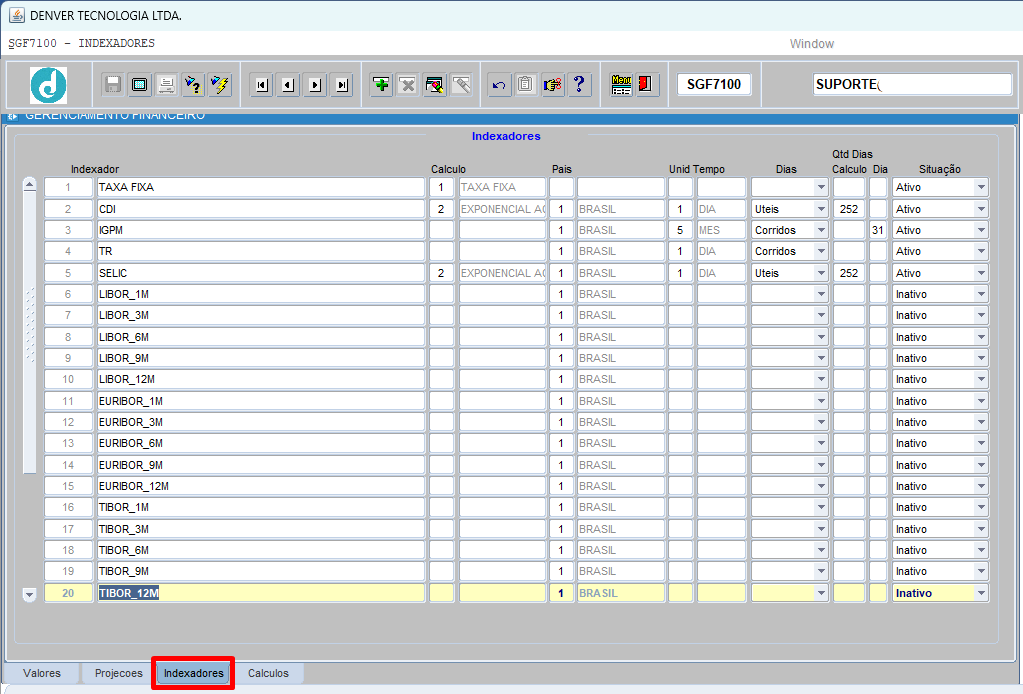Click the Undo arrow icon

click(499, 85)
